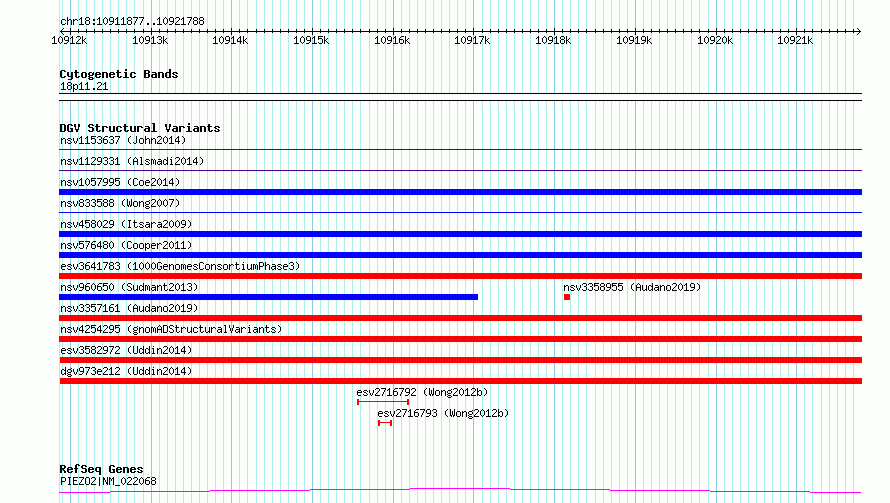
Task: Click the Cytogenetic Bands track heading
Action: click(x=119, y=74)
